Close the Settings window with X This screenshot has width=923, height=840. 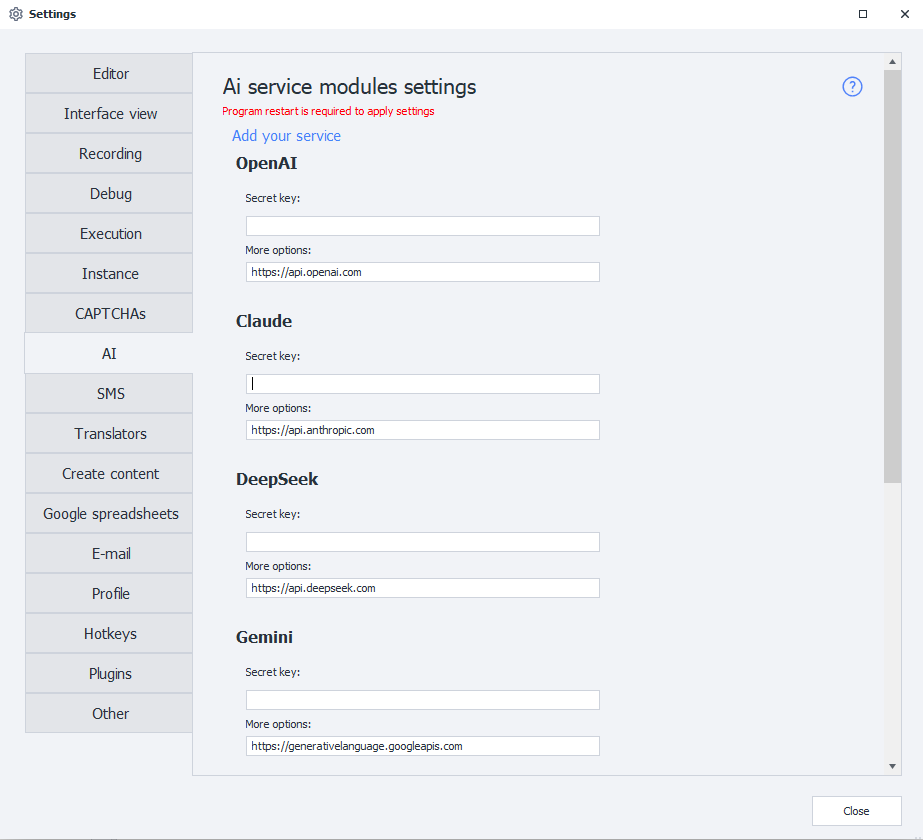[905, 14]
